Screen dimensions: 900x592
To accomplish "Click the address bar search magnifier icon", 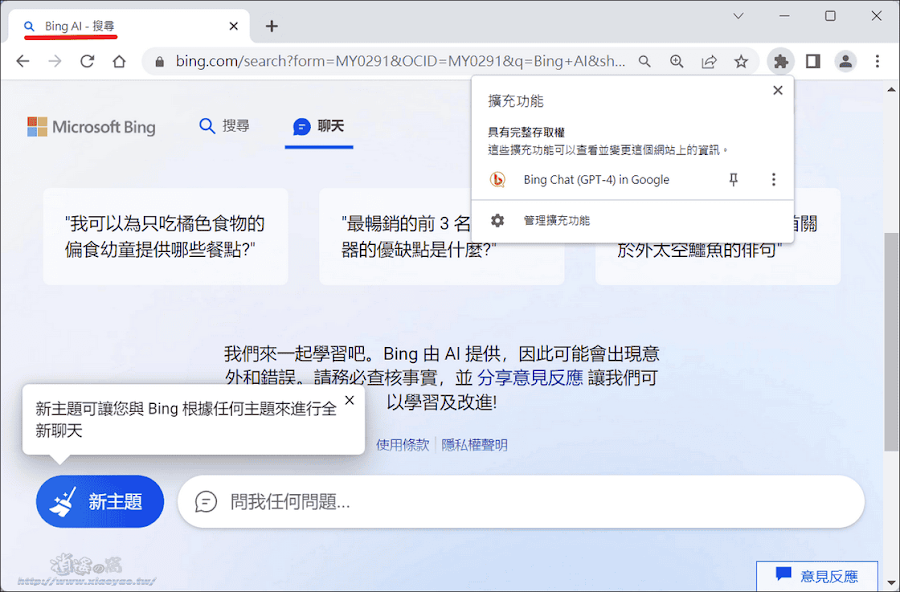I will coord(645,61).
